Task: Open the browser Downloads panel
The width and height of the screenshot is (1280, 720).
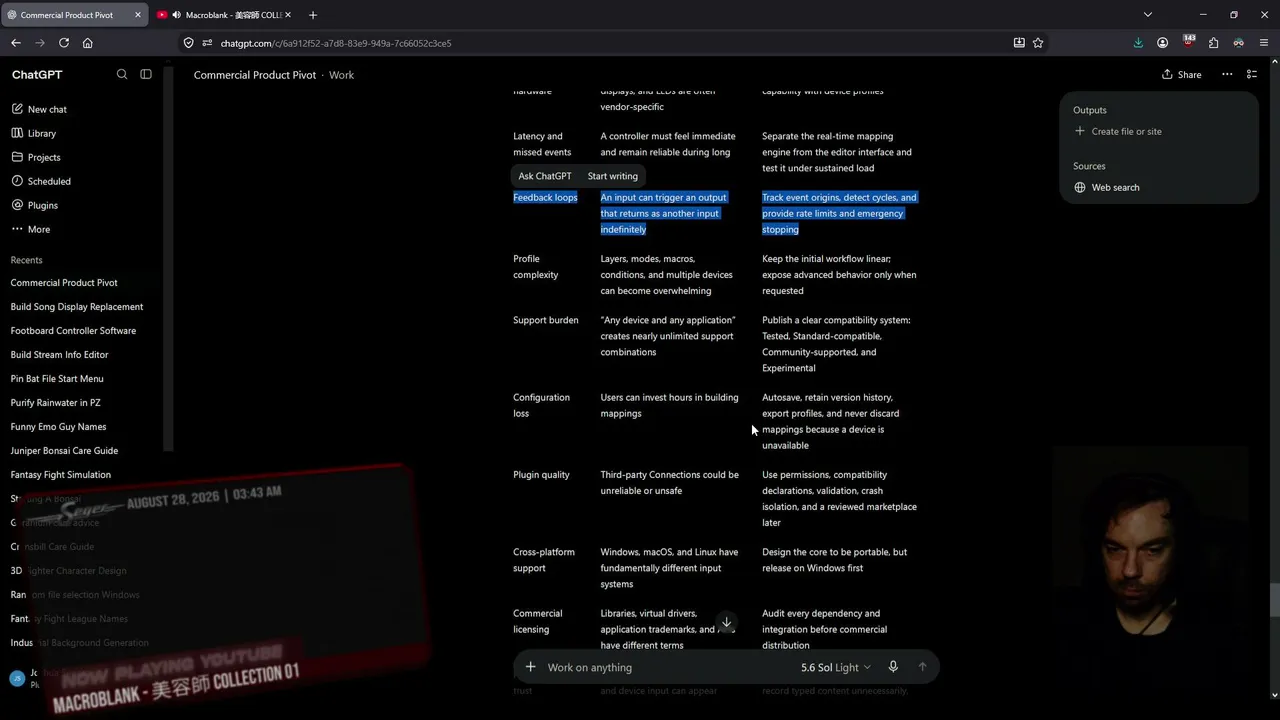Action: [x=1138, y=43]
